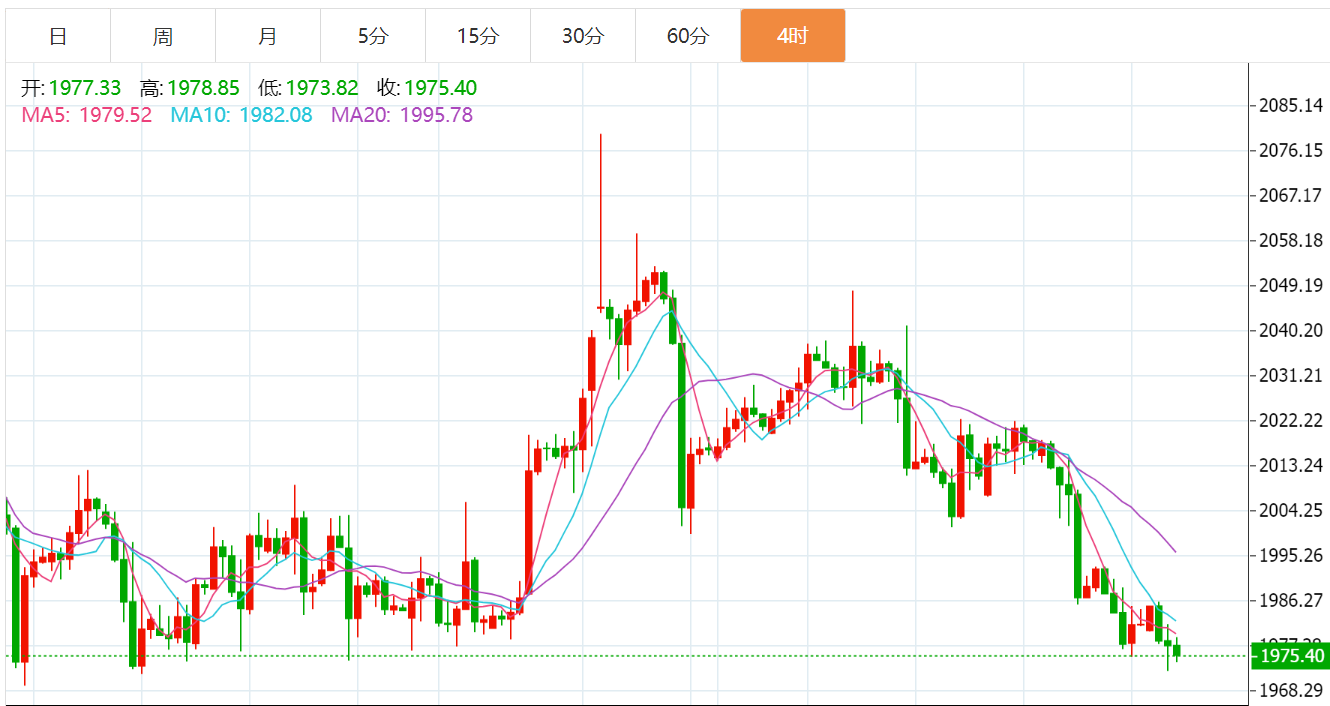Click the MA10: 1982.08 indicator label

pyautogui.click(x=241, y=115)
